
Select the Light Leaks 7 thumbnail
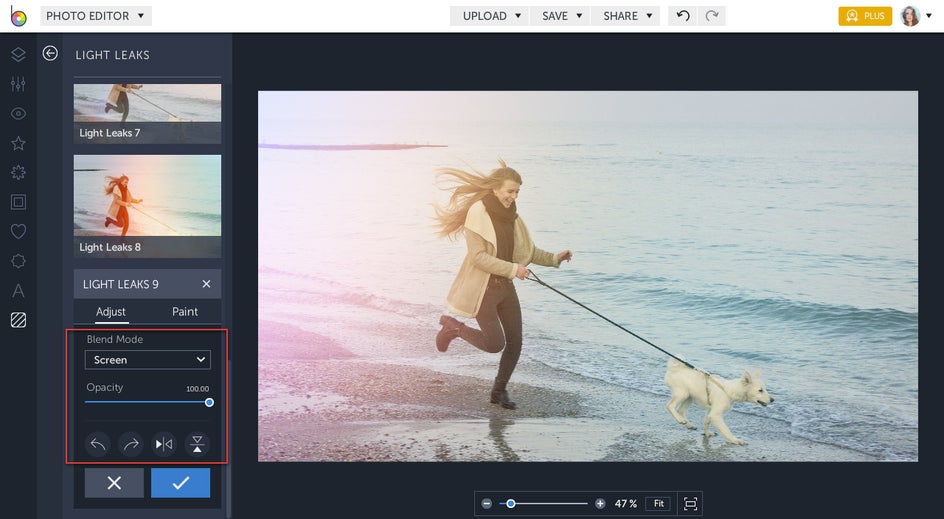pos(148,114)
